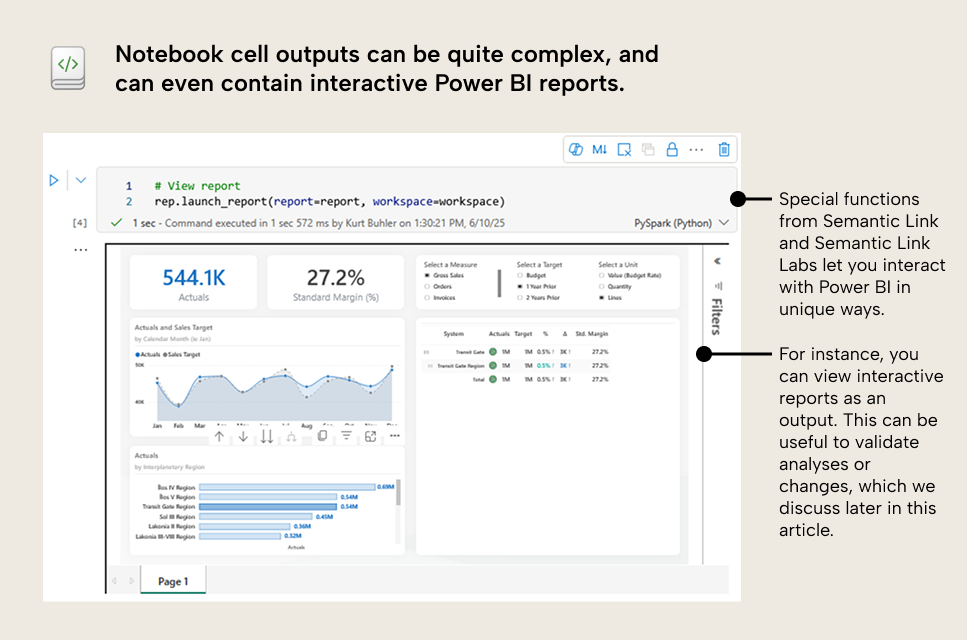Run the notebook cell

53,180
